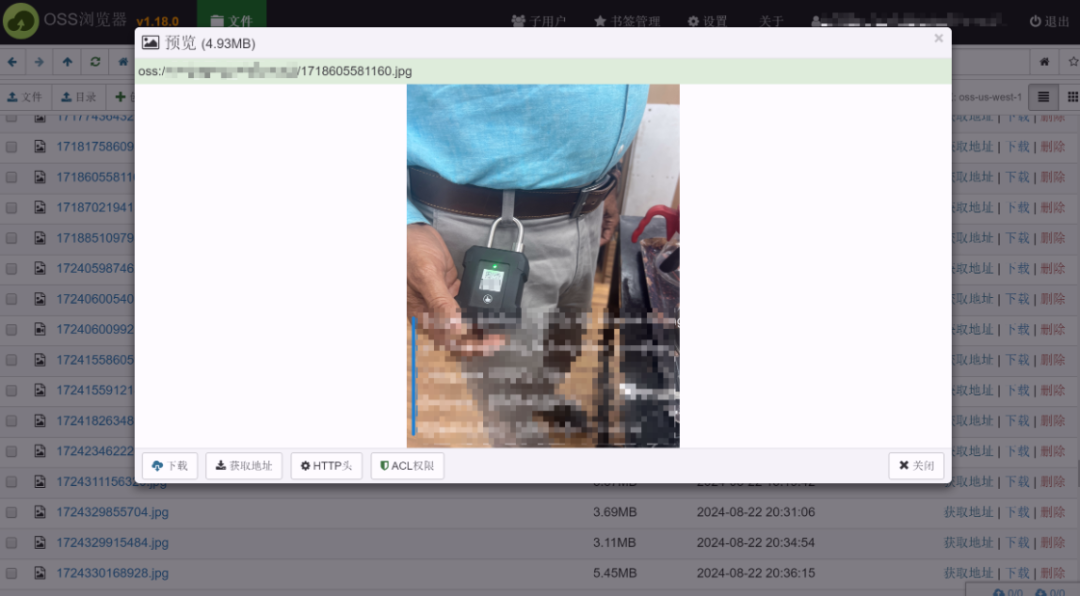Screen dimensions: 1080x596
Task: Open the 关于 about menu
Action: pyautogui.click(x=771, y=21)
